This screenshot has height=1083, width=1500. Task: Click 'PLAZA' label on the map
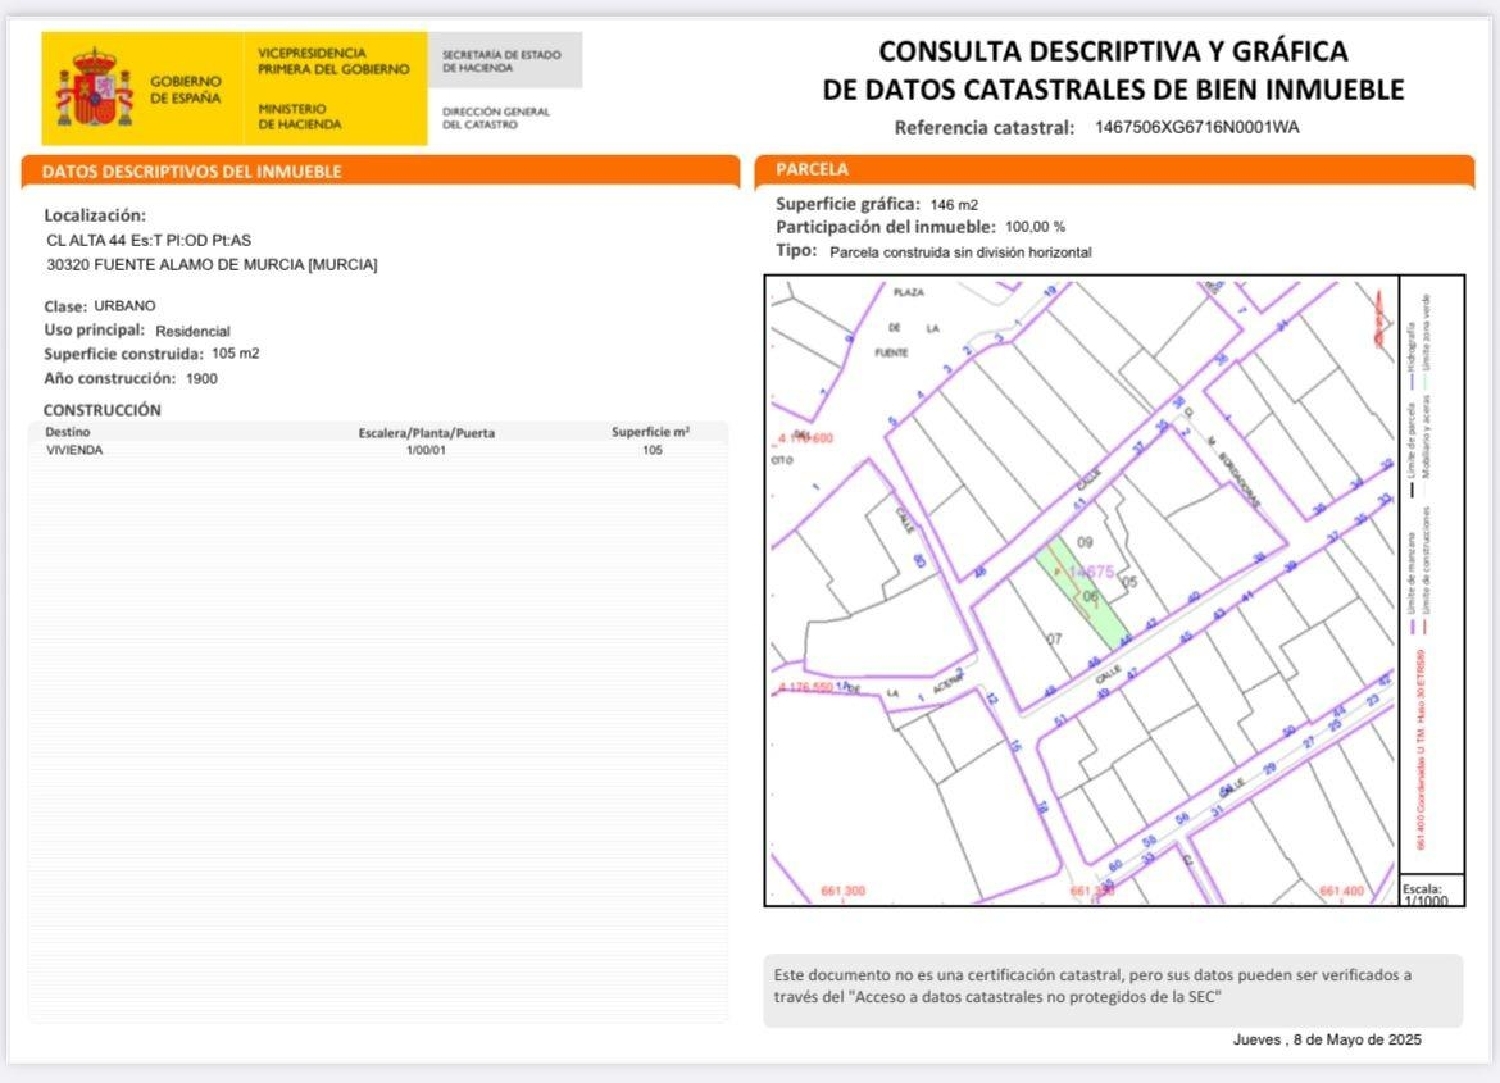(x=908, y=292)
